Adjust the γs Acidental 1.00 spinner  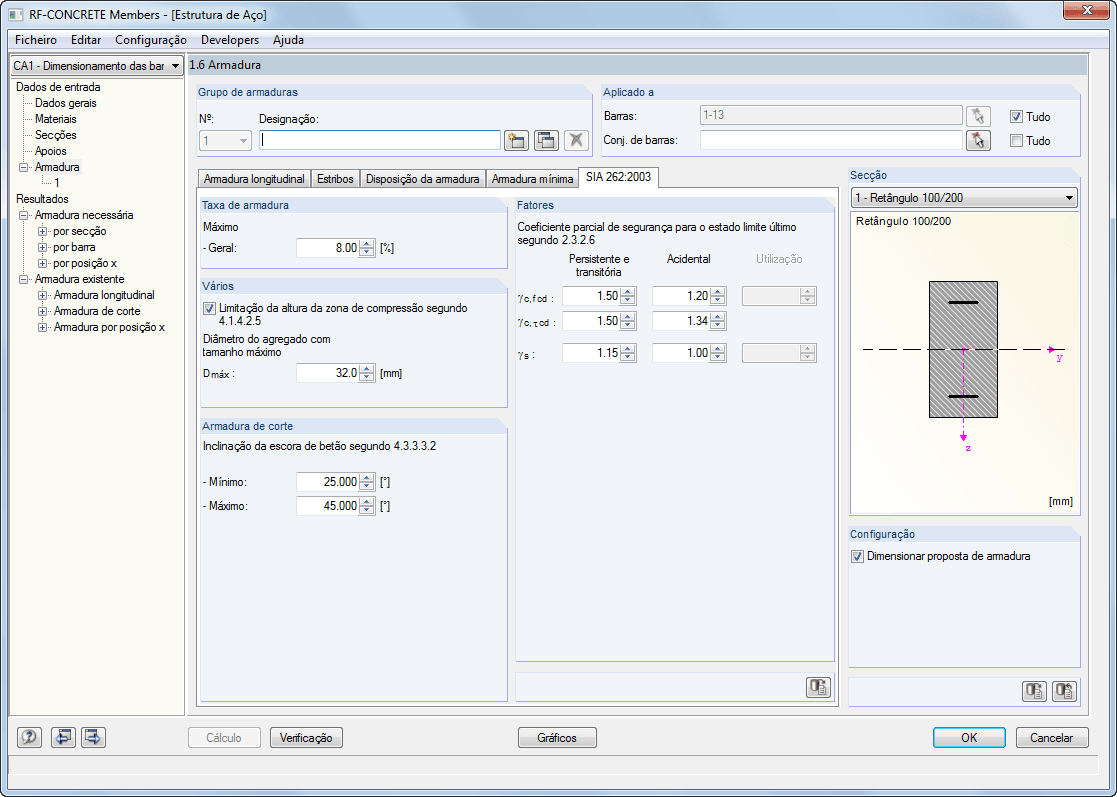tap(717, 353)
